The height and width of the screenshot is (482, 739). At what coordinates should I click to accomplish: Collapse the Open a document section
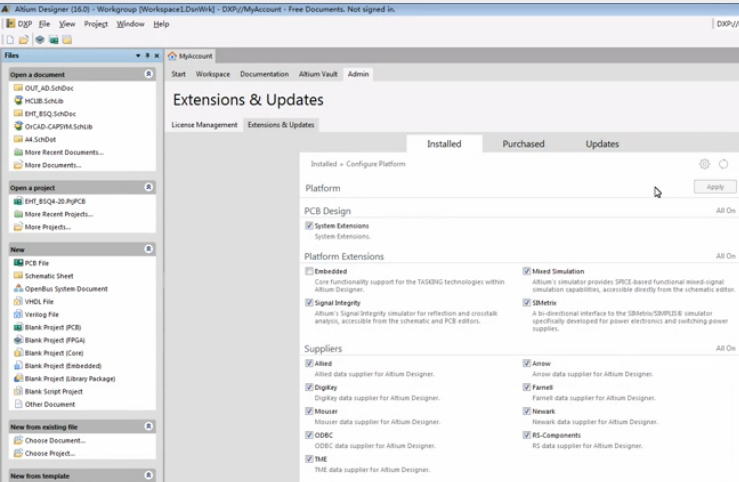(x=148, y=74)
